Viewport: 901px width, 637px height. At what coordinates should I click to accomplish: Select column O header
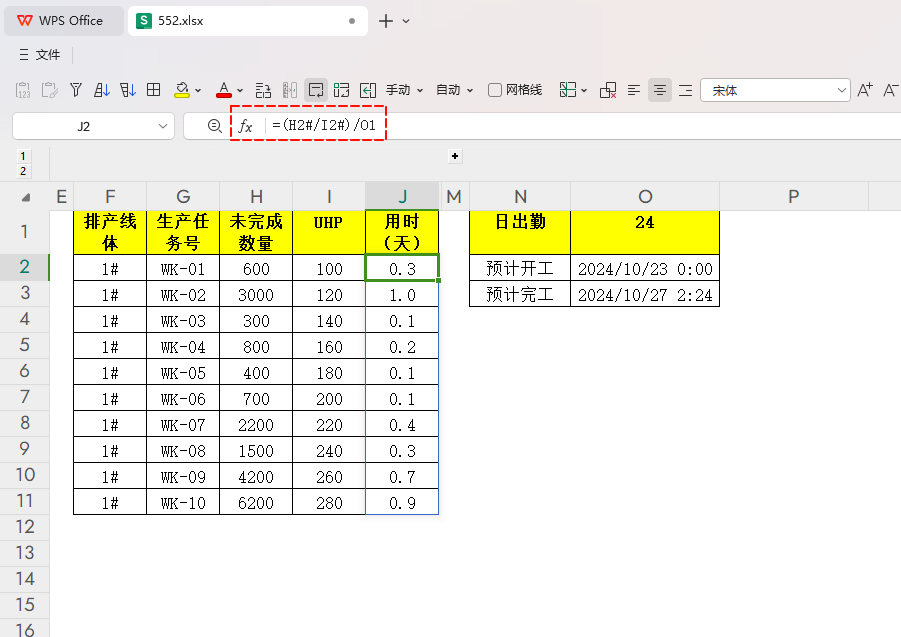pos(645,196)
